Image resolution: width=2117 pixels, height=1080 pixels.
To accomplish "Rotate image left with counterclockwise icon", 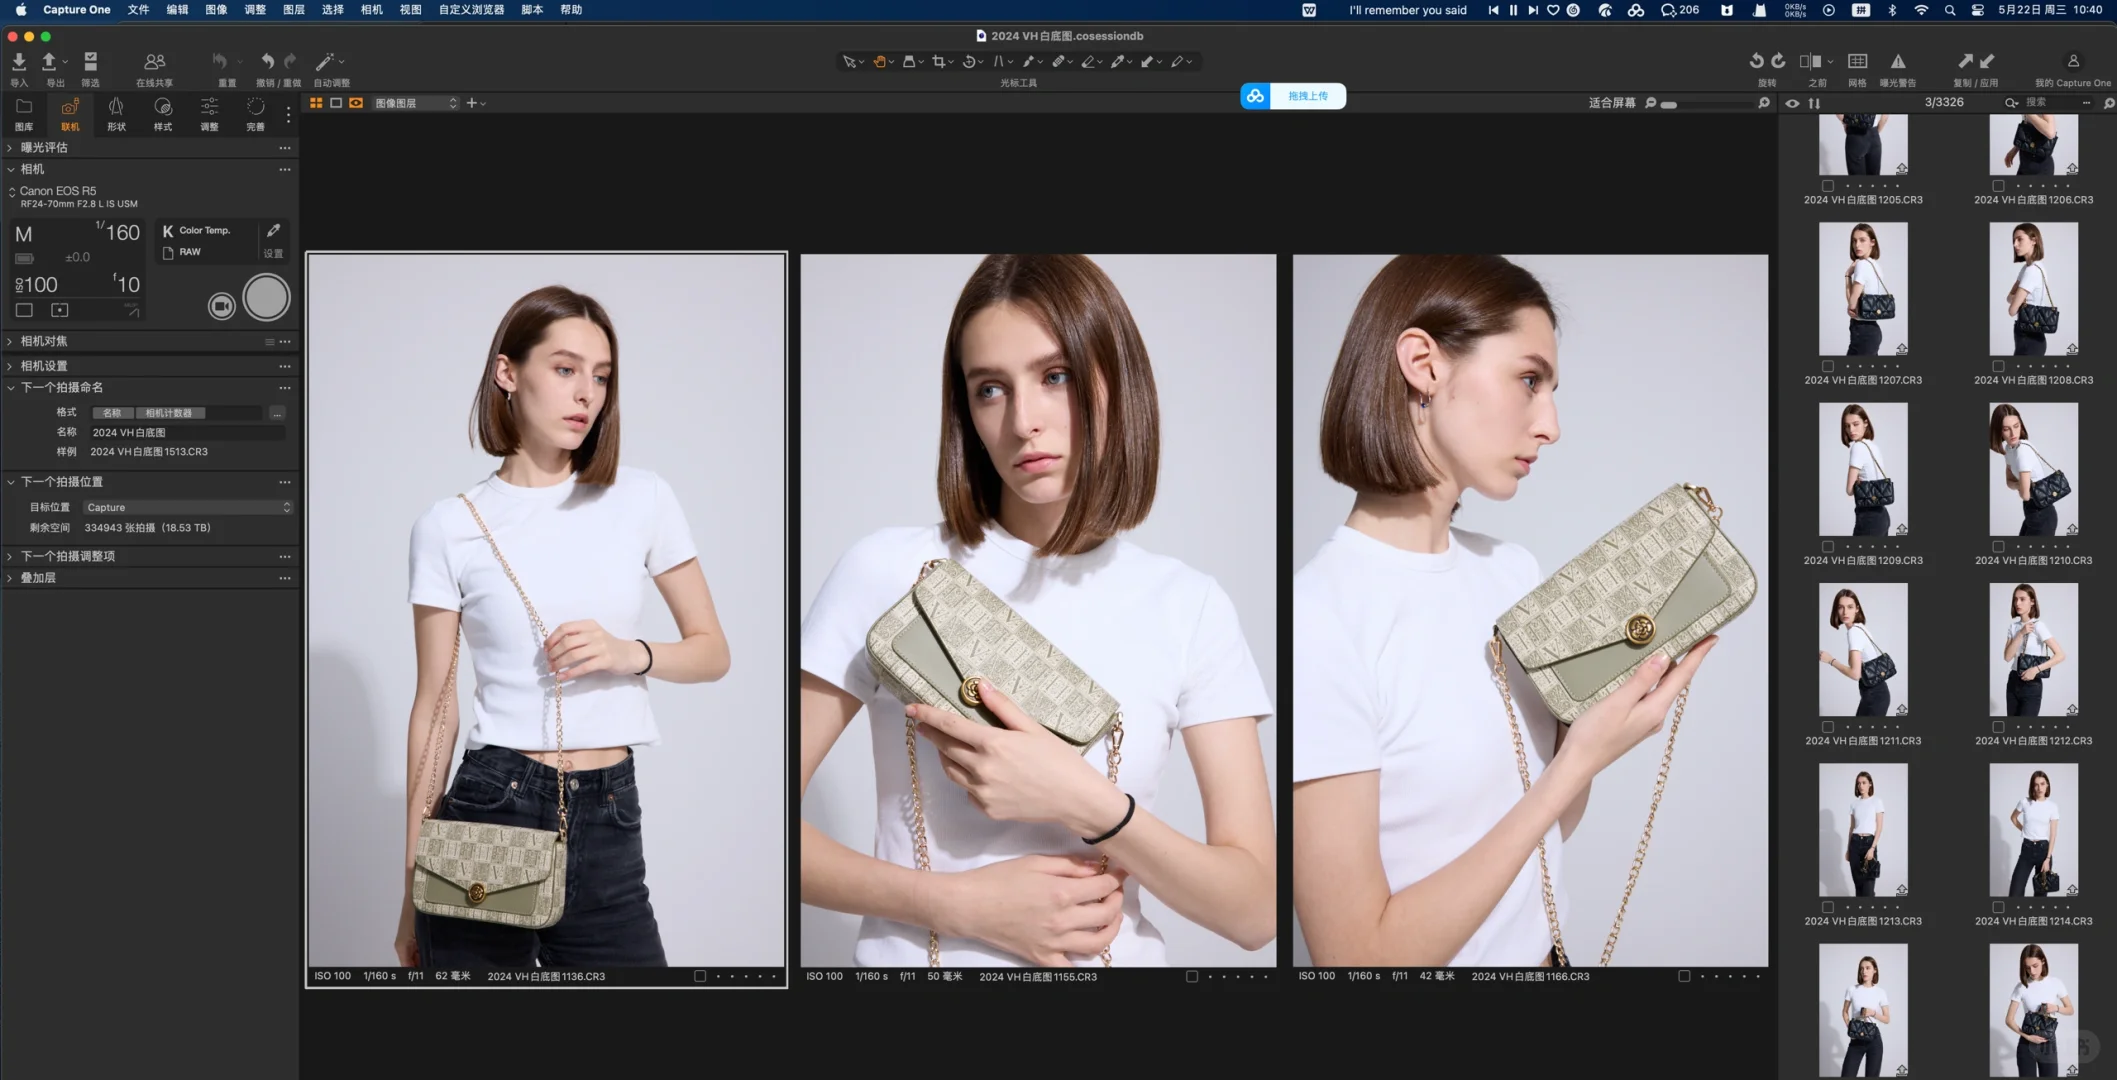I will [1756, 61].
